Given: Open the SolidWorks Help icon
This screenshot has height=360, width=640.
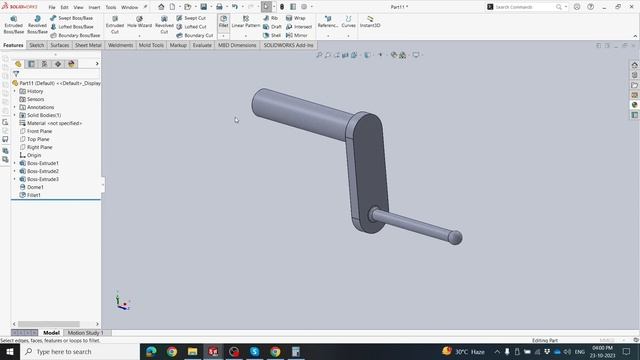Looking at the screenshot, I should (x=590, y=7).
